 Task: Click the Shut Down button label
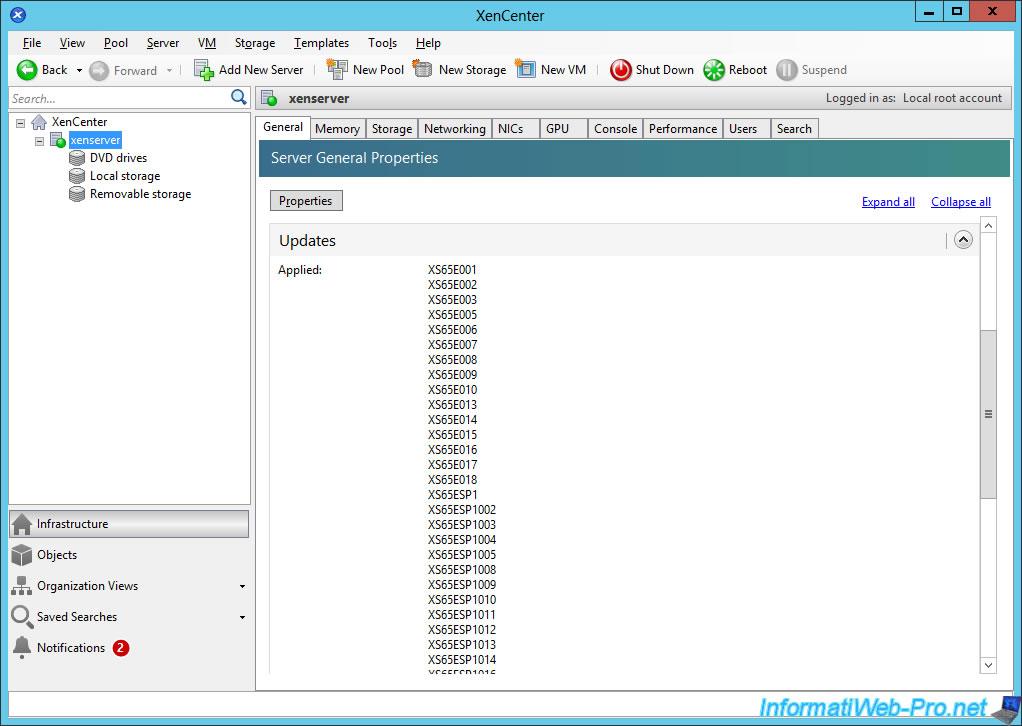coord(665,70)
